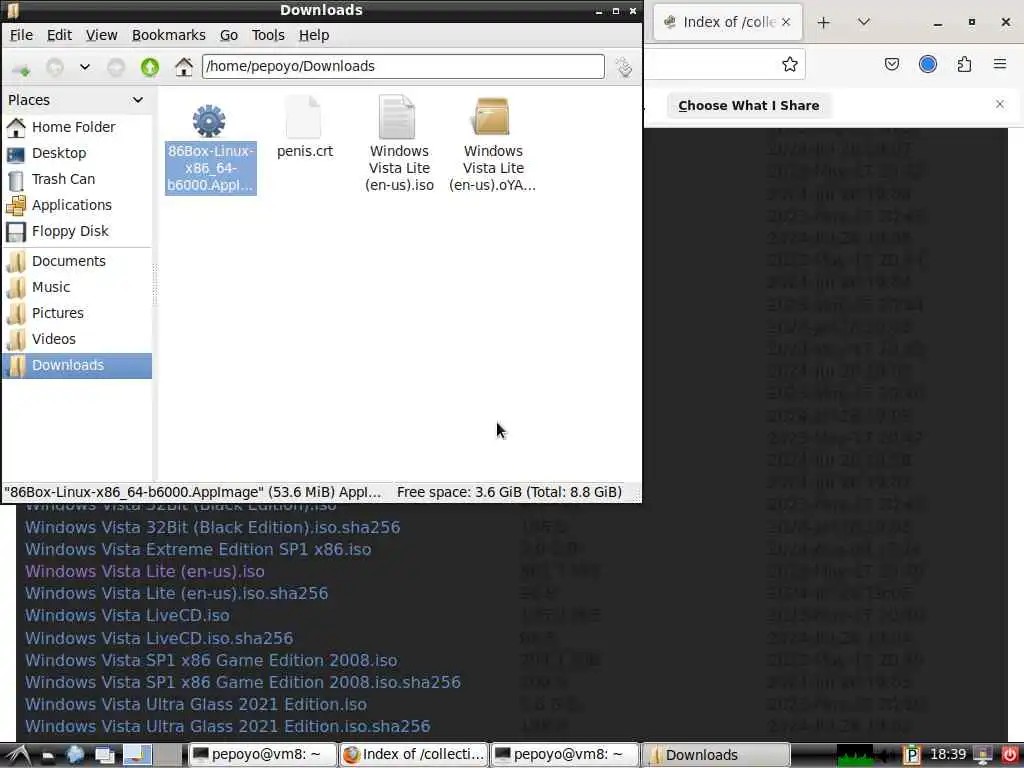Open Windows Vista Lite (en-us).iso link
The width and height of the screenshot is (1024, 768).
click(144, 571)
